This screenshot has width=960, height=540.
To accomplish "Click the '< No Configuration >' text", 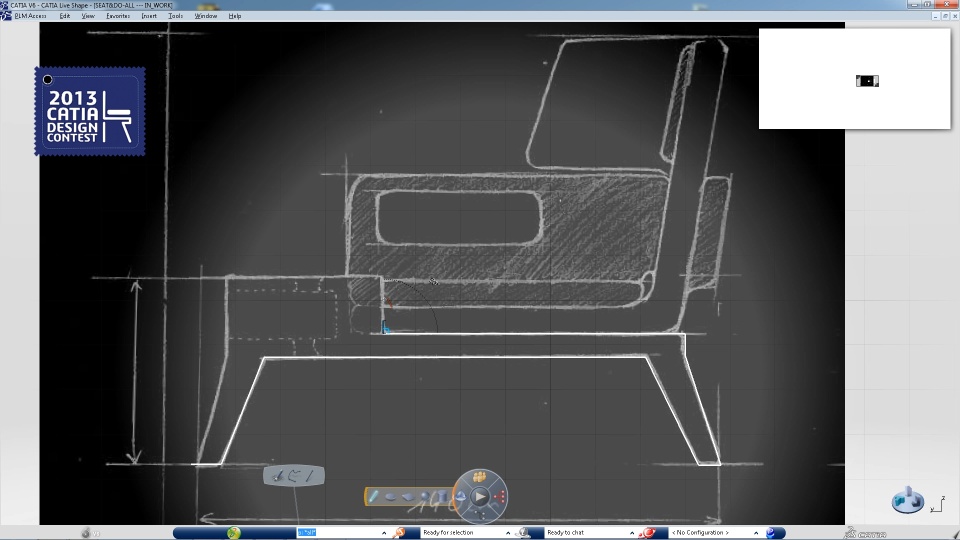I will (x=700, y=533).
